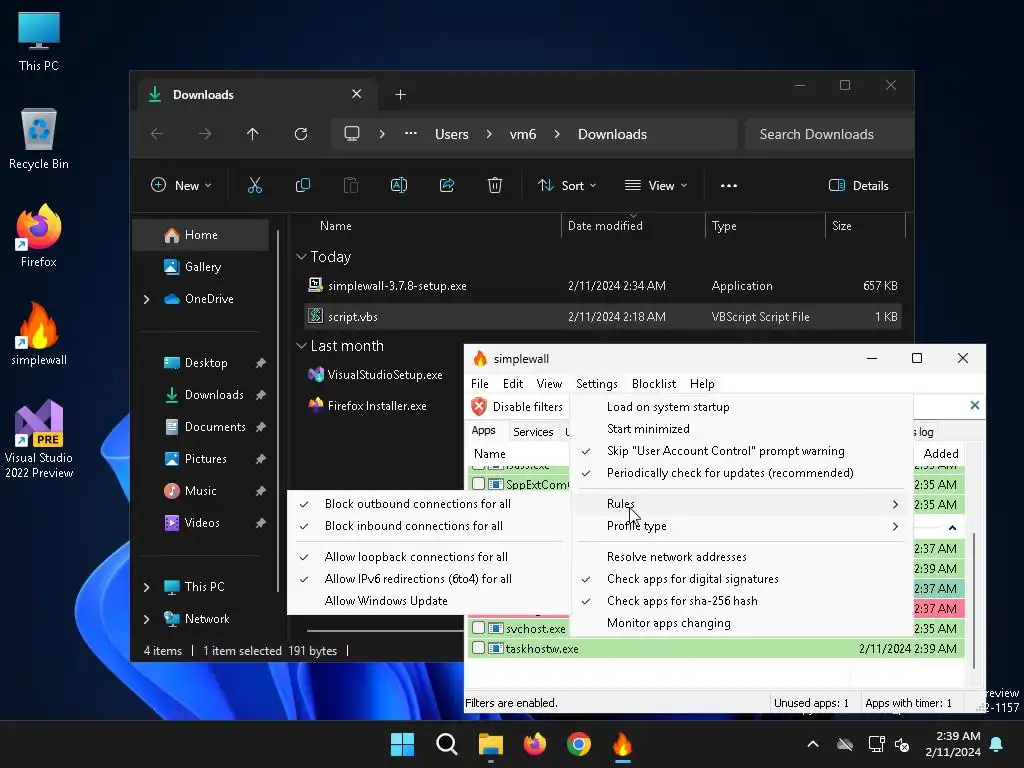Click Chrome icon on taskbar

click(x=579, y=744)
